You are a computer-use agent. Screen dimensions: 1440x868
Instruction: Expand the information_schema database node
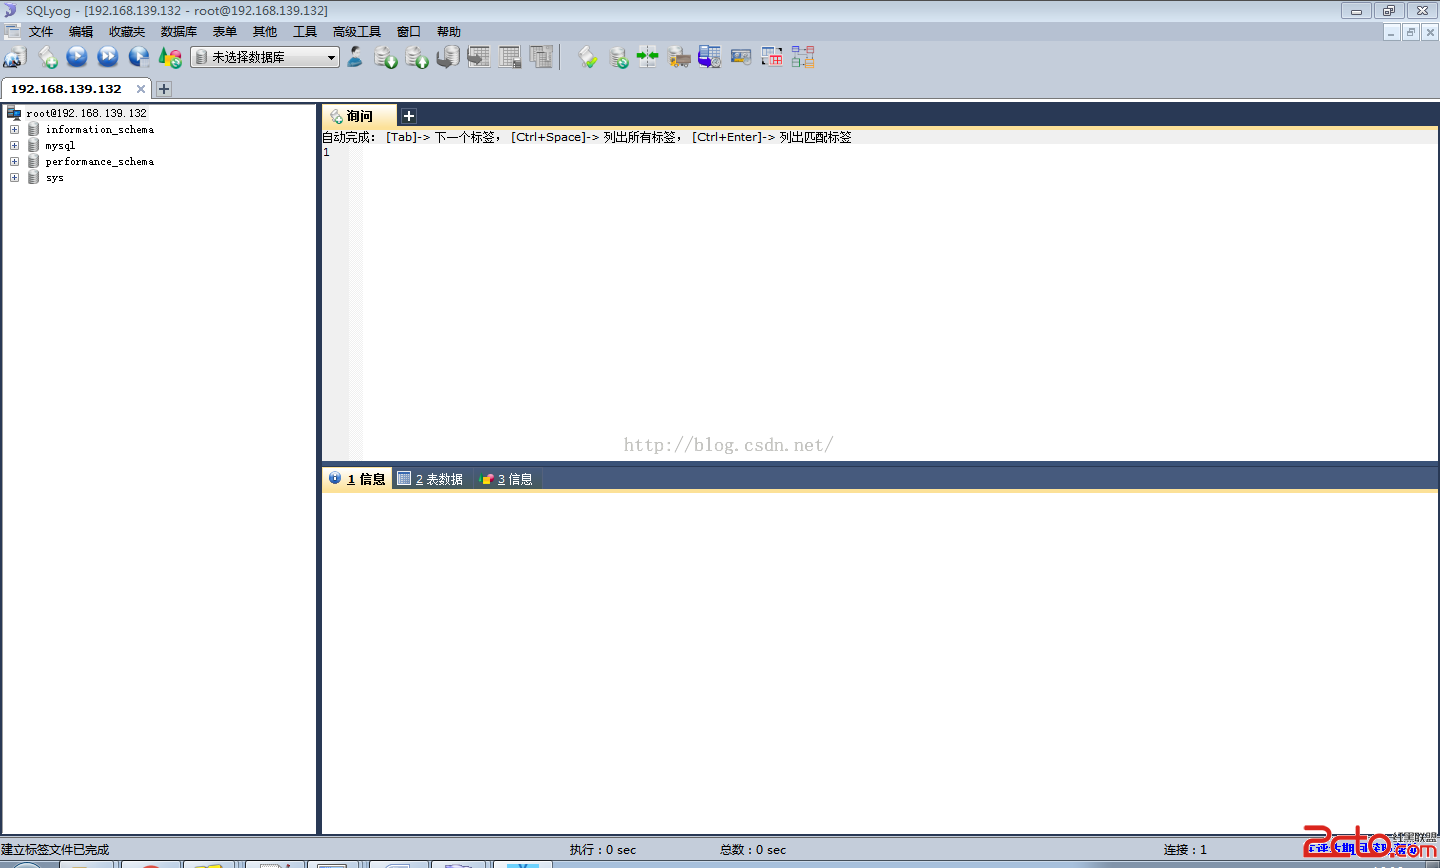click(x=14, y=129)
